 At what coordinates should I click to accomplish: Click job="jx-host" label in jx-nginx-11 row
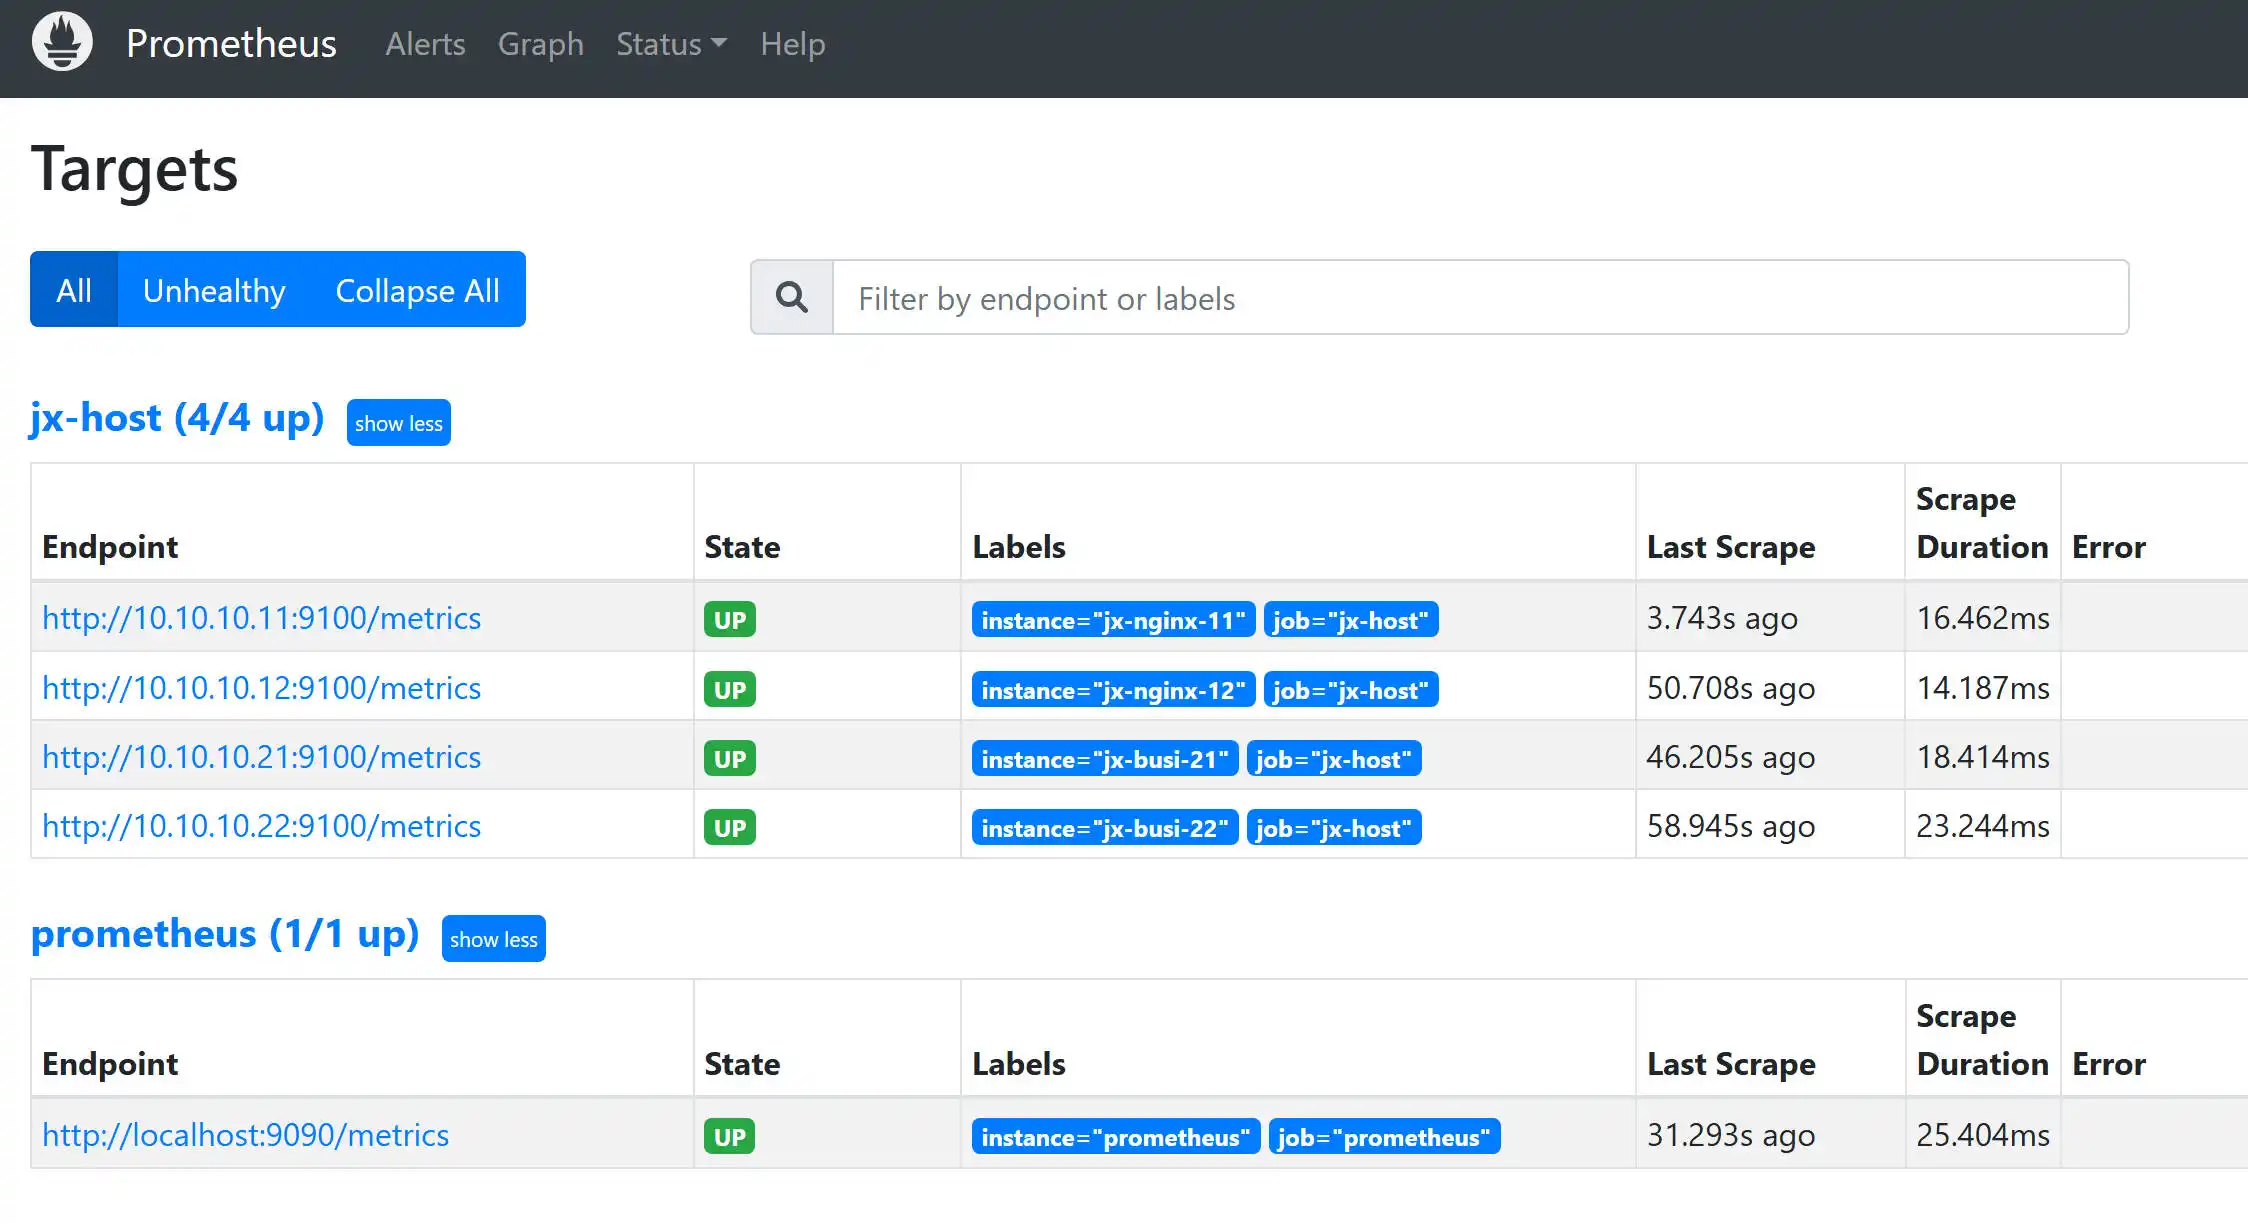pyautogui.click(x=1351, y=620)
